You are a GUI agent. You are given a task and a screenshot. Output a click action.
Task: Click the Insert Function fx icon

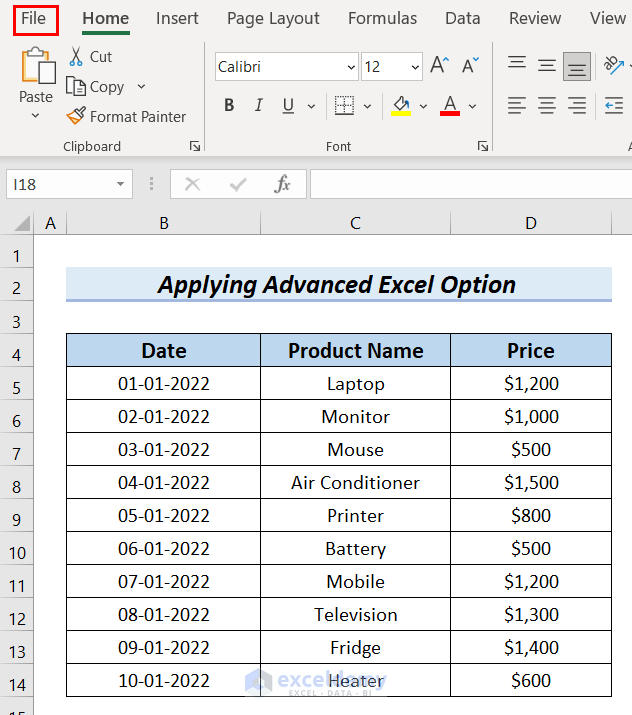tap(282, 184)
